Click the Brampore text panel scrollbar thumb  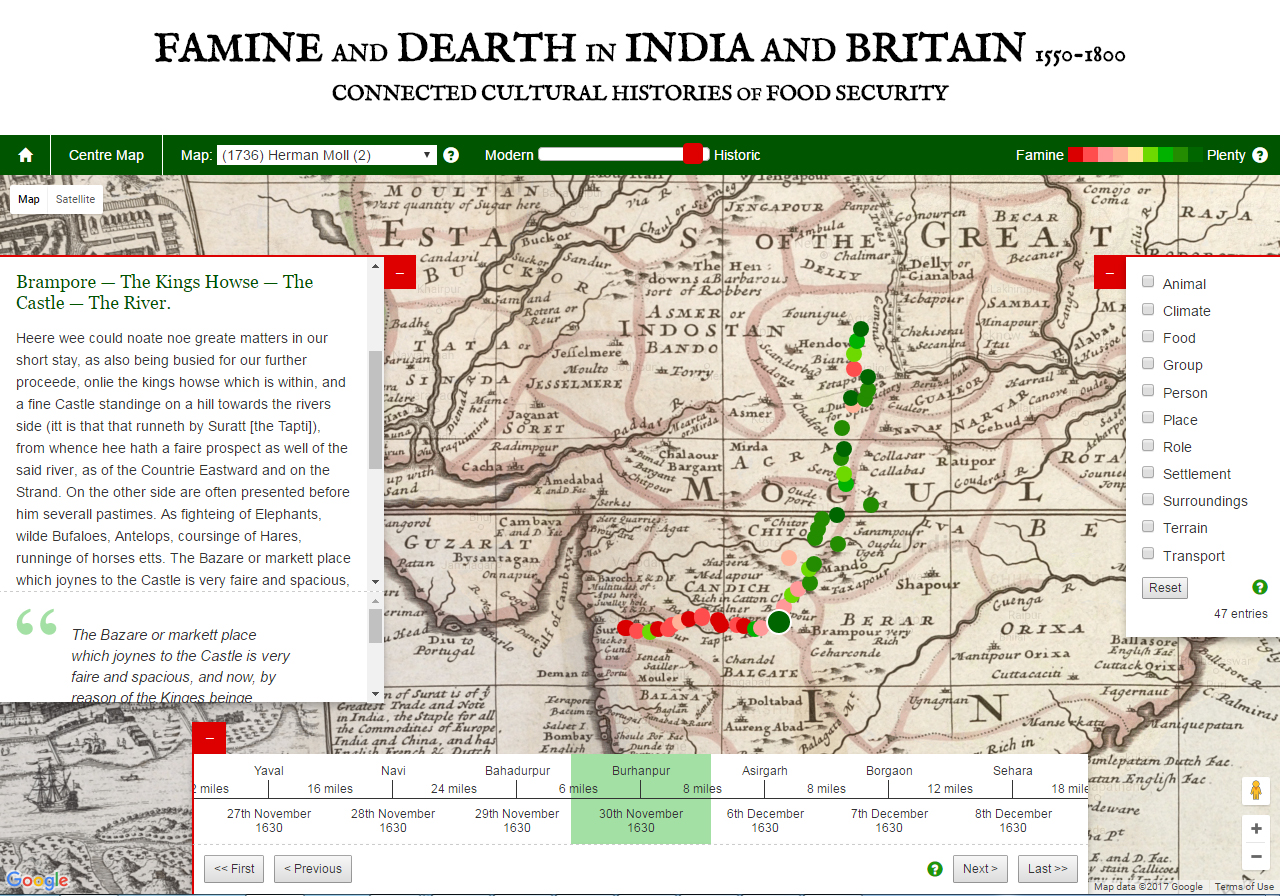(376, 410)
